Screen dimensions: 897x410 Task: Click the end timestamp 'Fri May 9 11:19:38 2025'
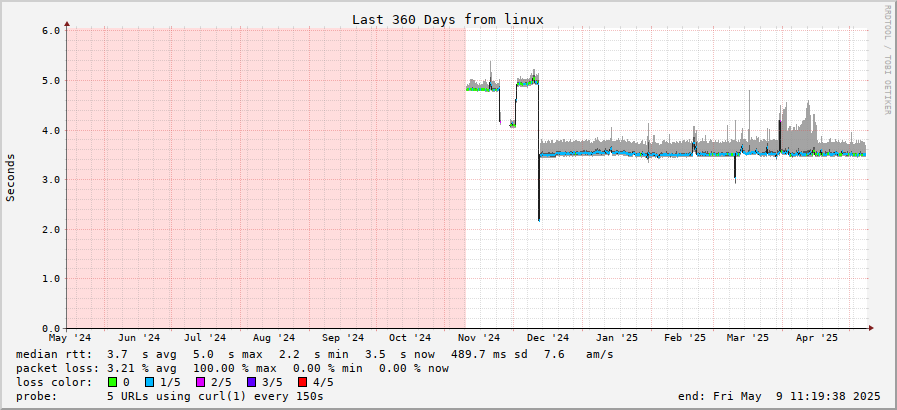click(797, 396)
